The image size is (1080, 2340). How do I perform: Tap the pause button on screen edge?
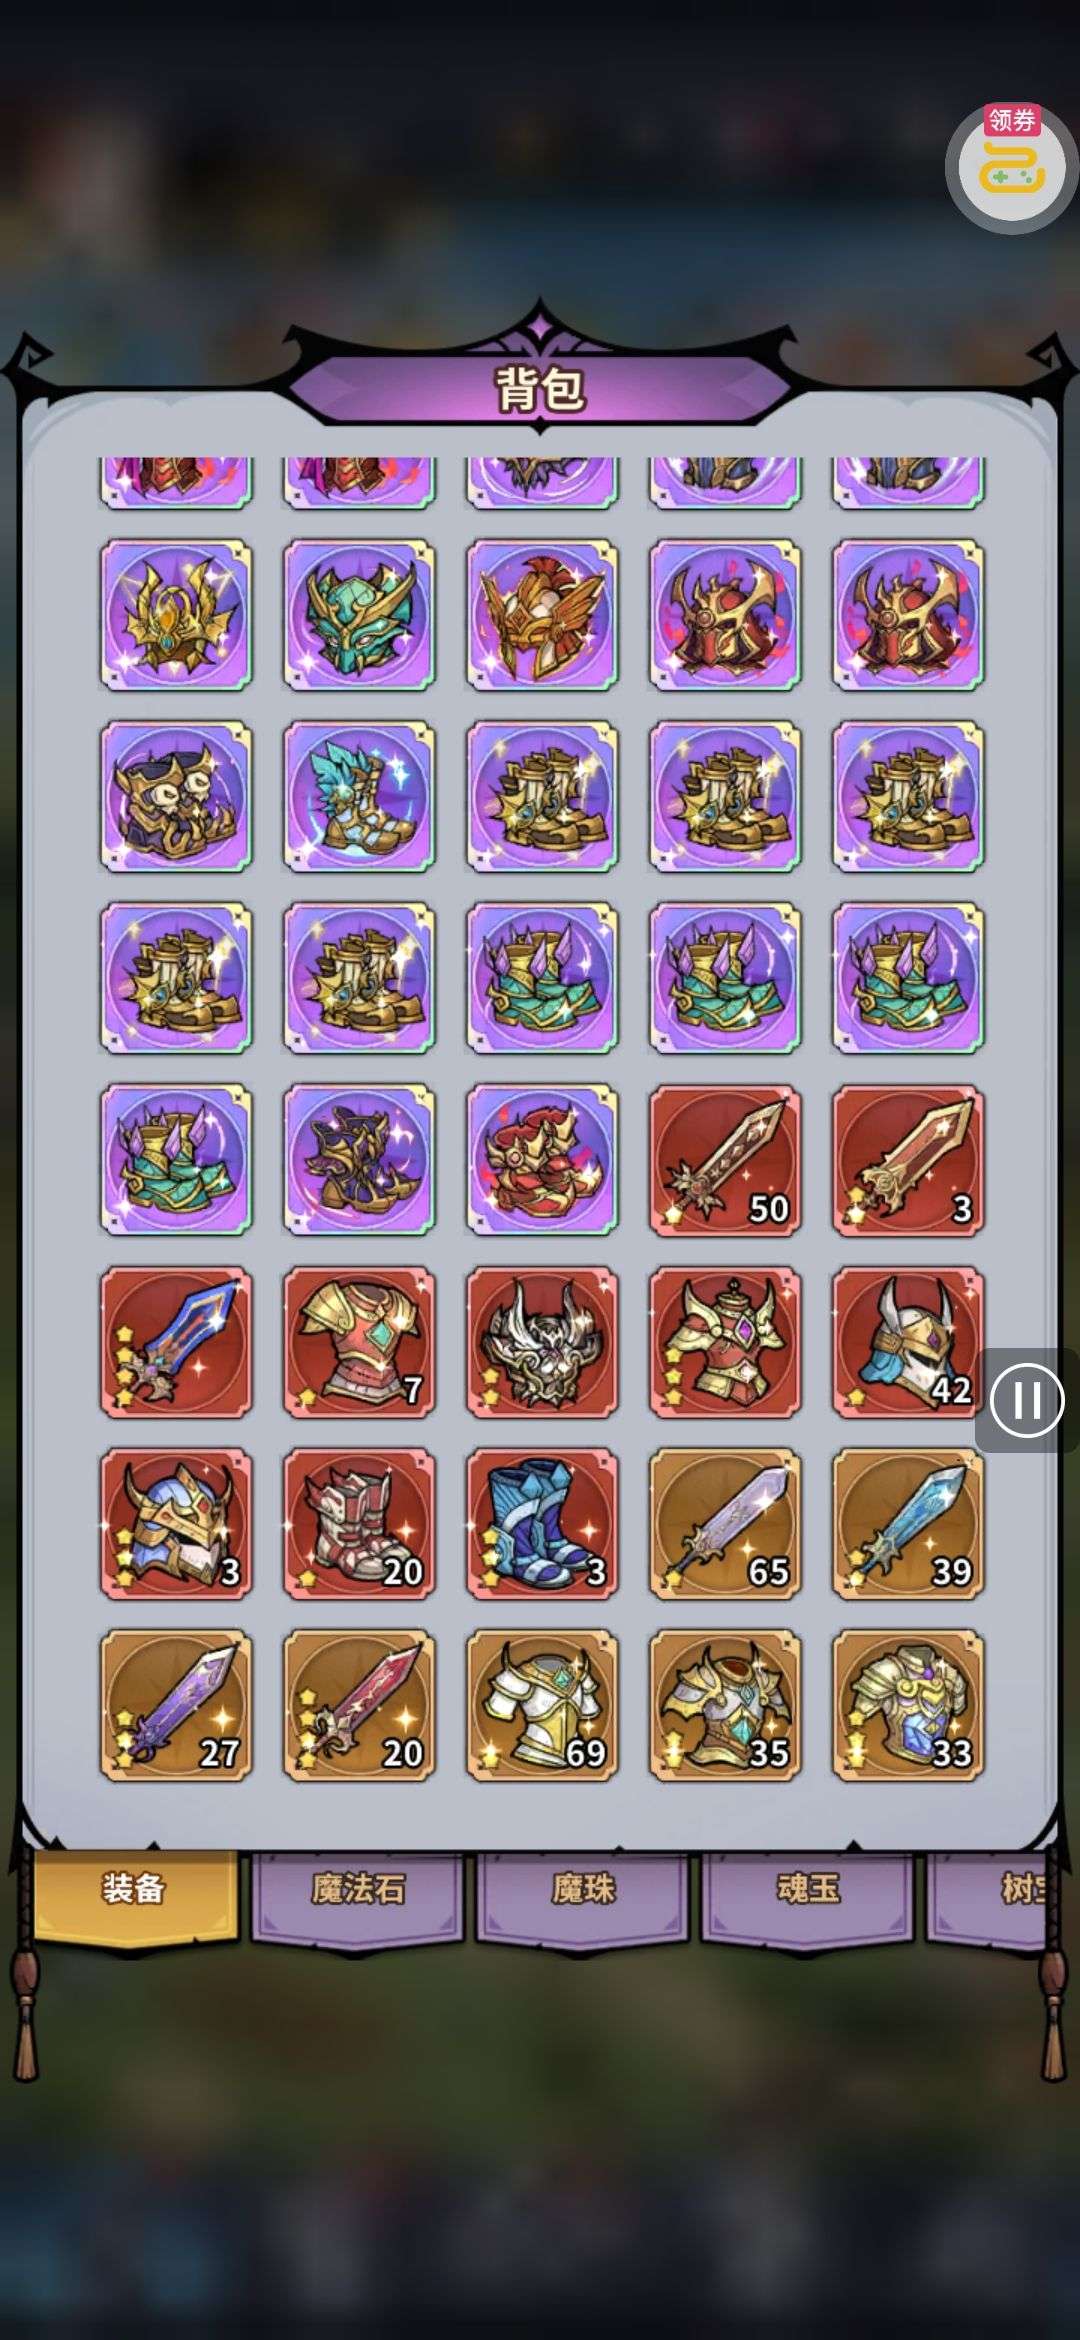tap(1027, 1400)
